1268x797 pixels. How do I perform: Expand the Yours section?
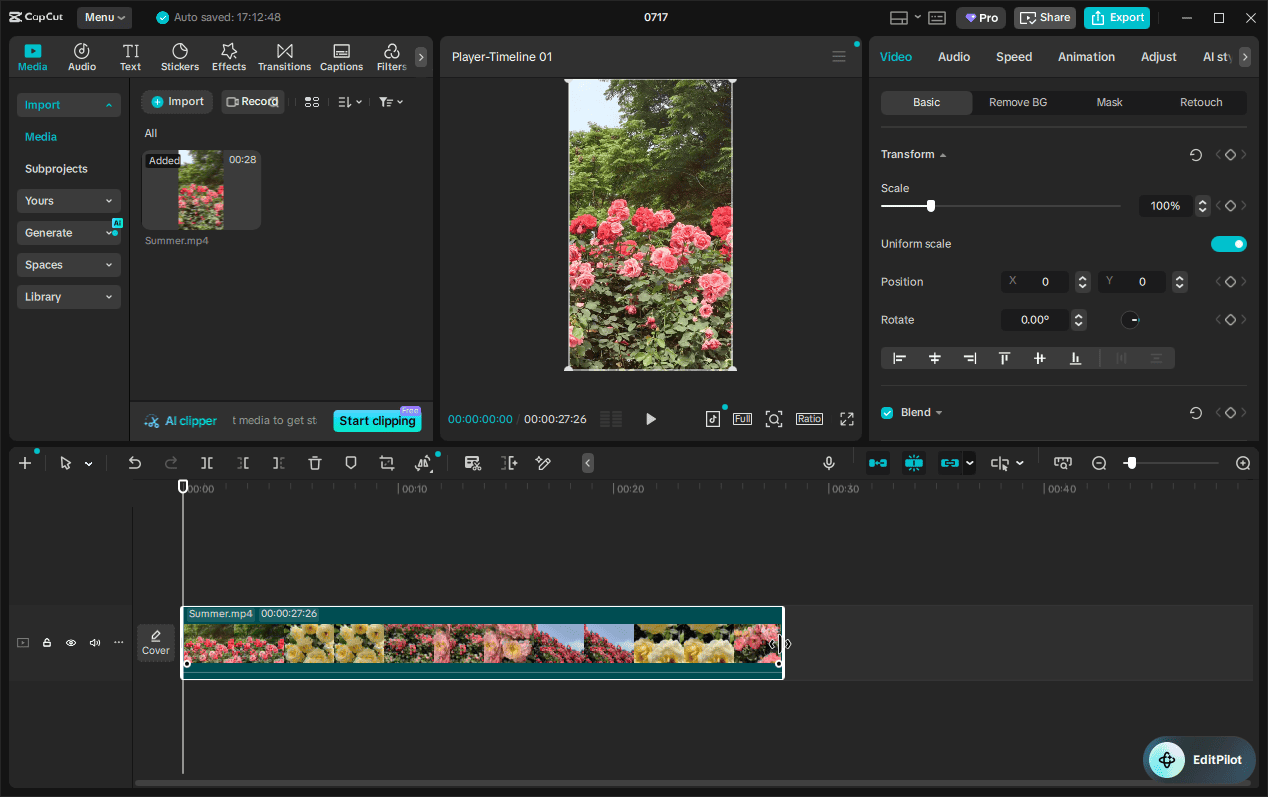pyautogui.click(x=69, y=201)
